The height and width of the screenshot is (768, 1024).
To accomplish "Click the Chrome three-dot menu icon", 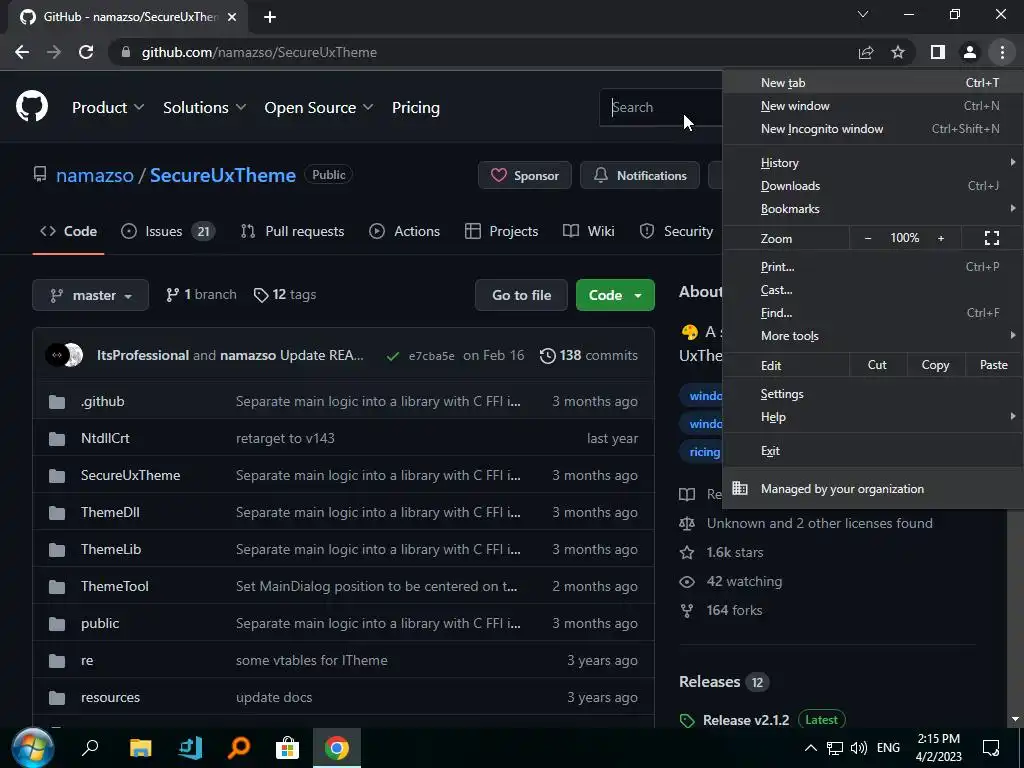I will click(x=1002, y=52).
